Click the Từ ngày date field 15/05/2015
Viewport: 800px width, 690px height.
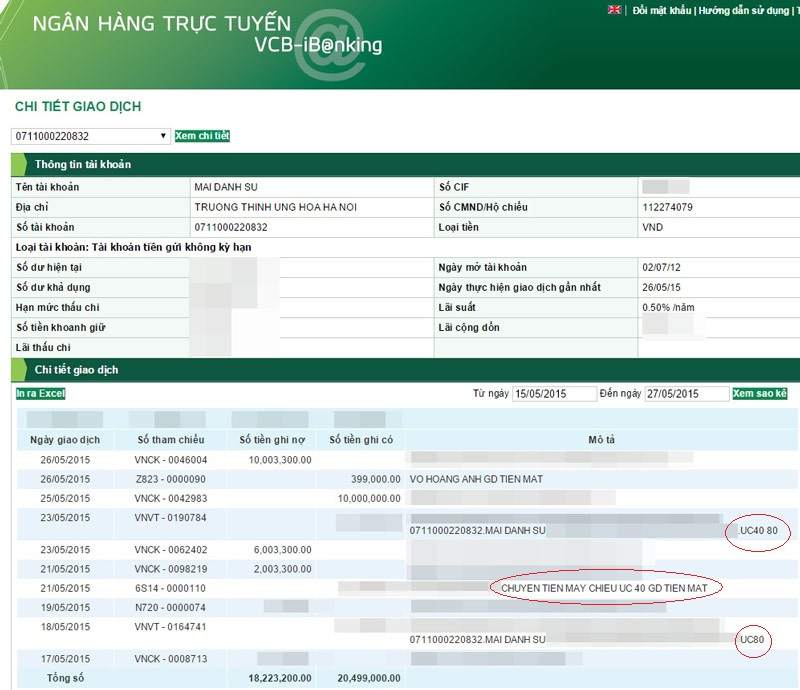[x=554, y=393]
